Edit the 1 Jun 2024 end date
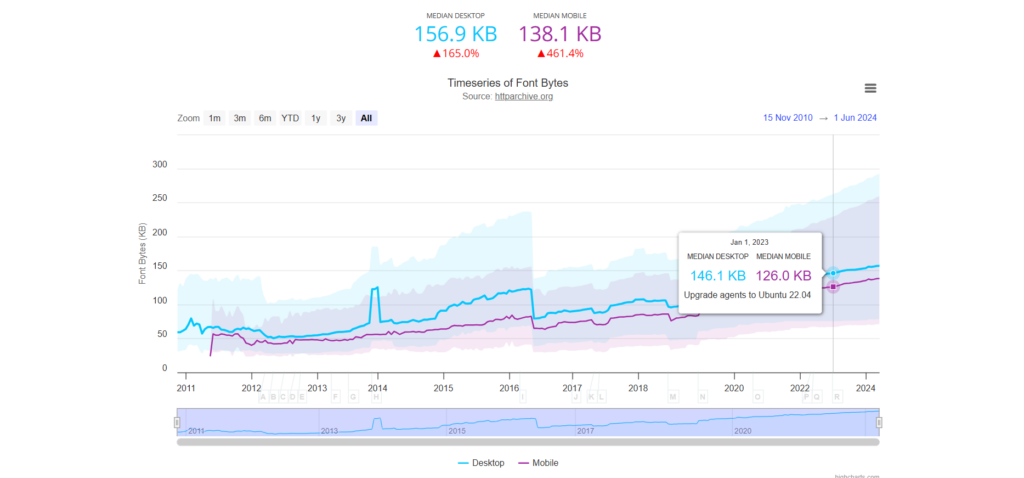1024x478 pixels. tap(855, 118)
